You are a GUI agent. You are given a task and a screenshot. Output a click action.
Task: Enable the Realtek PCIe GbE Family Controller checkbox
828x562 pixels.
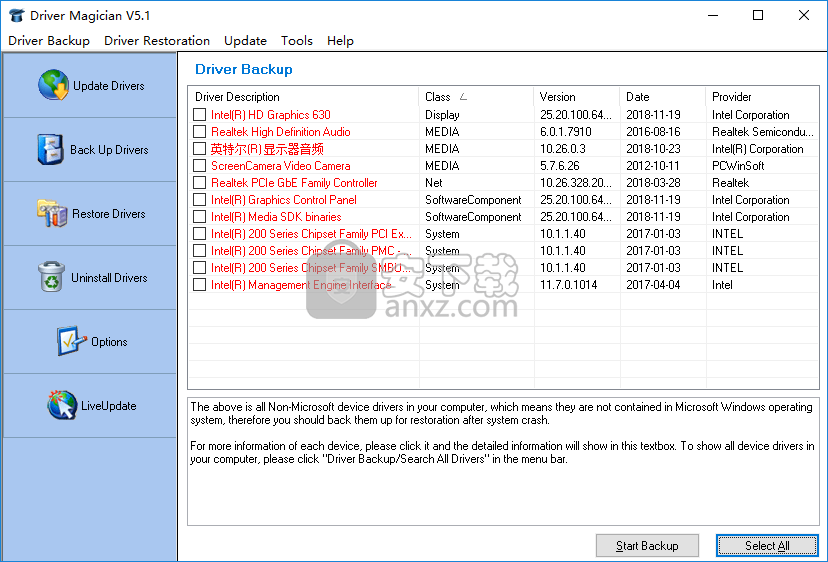pyautogui.click(x=200, y=183)
